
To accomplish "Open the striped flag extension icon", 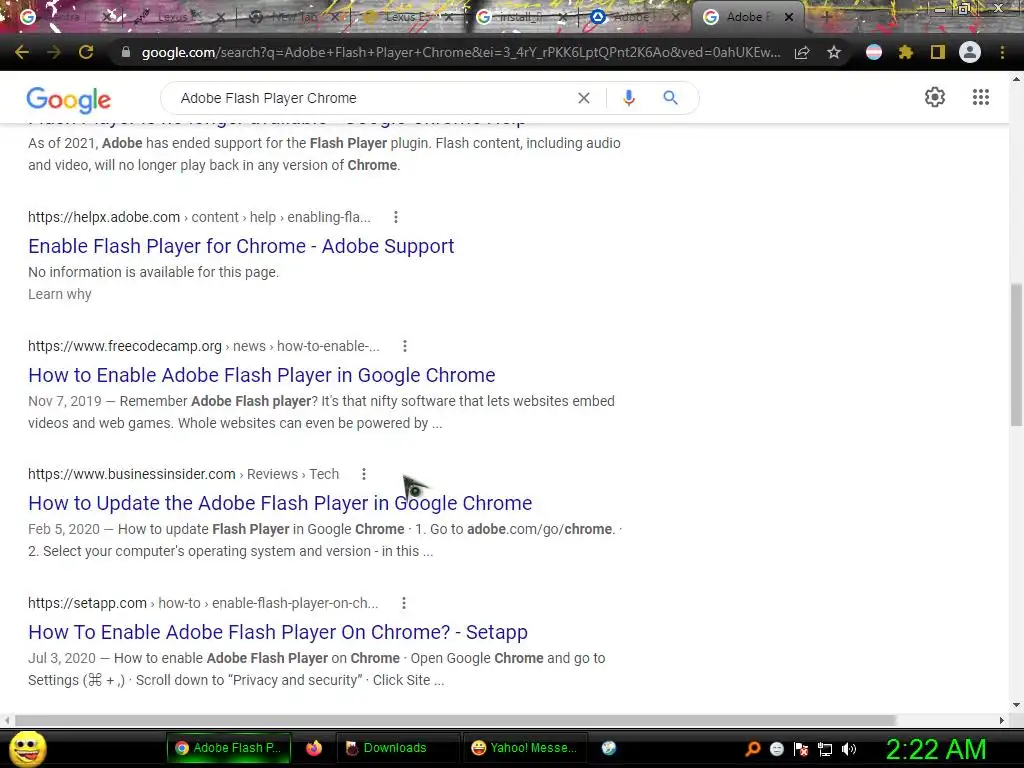I will pyautogui.click(x=874, y=52).
